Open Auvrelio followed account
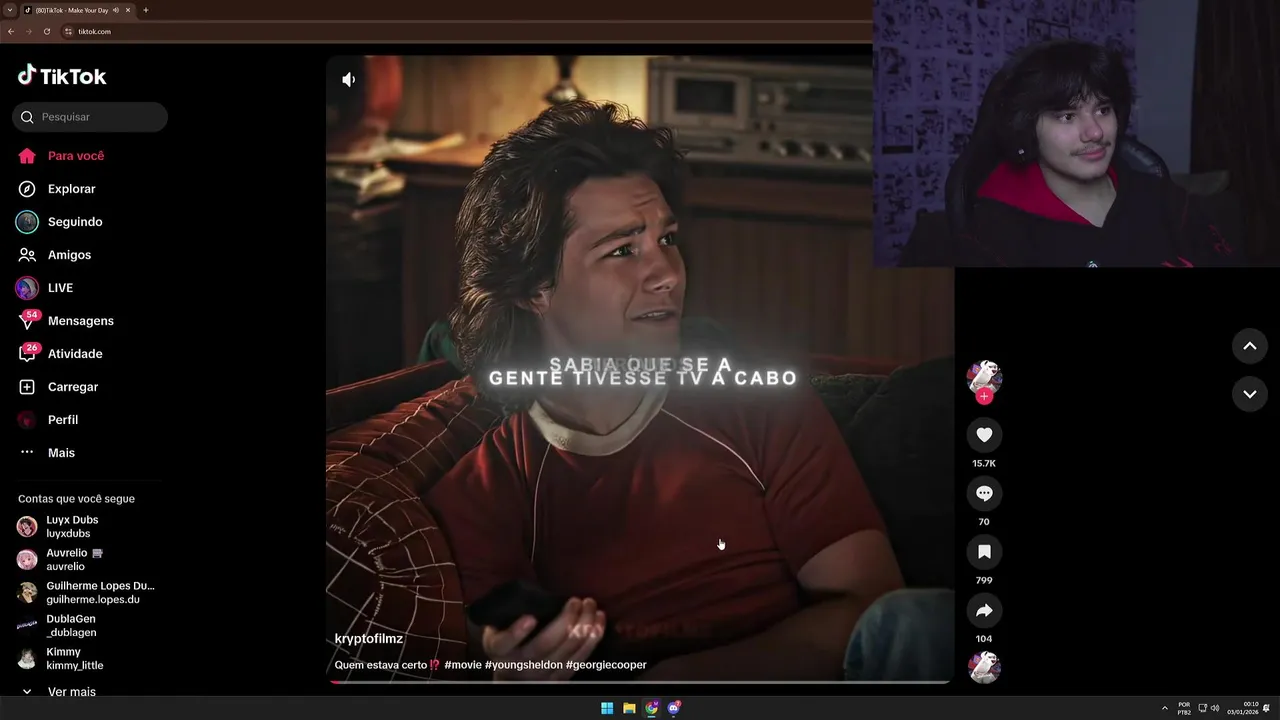This screenshot has height=720, width=1280. (x=86, y=560)
